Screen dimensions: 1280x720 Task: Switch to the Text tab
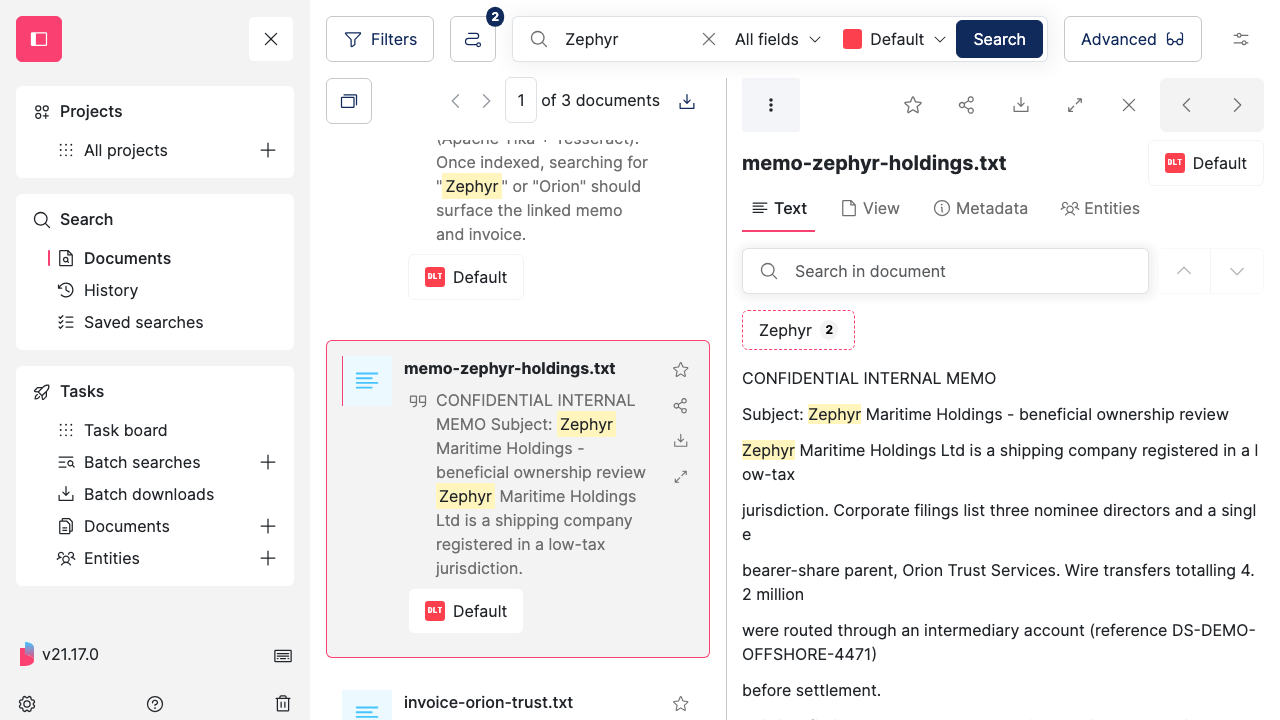(779, 208)
